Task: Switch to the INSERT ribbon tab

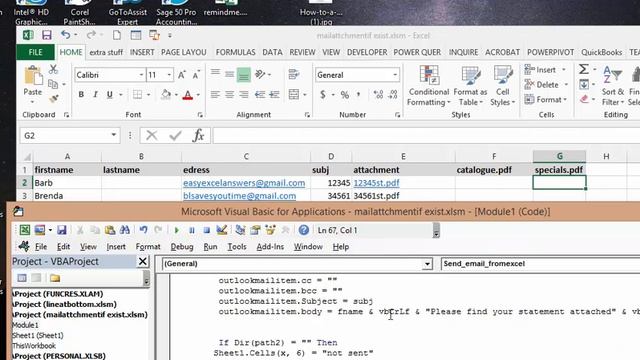Action: coord(142,52)
